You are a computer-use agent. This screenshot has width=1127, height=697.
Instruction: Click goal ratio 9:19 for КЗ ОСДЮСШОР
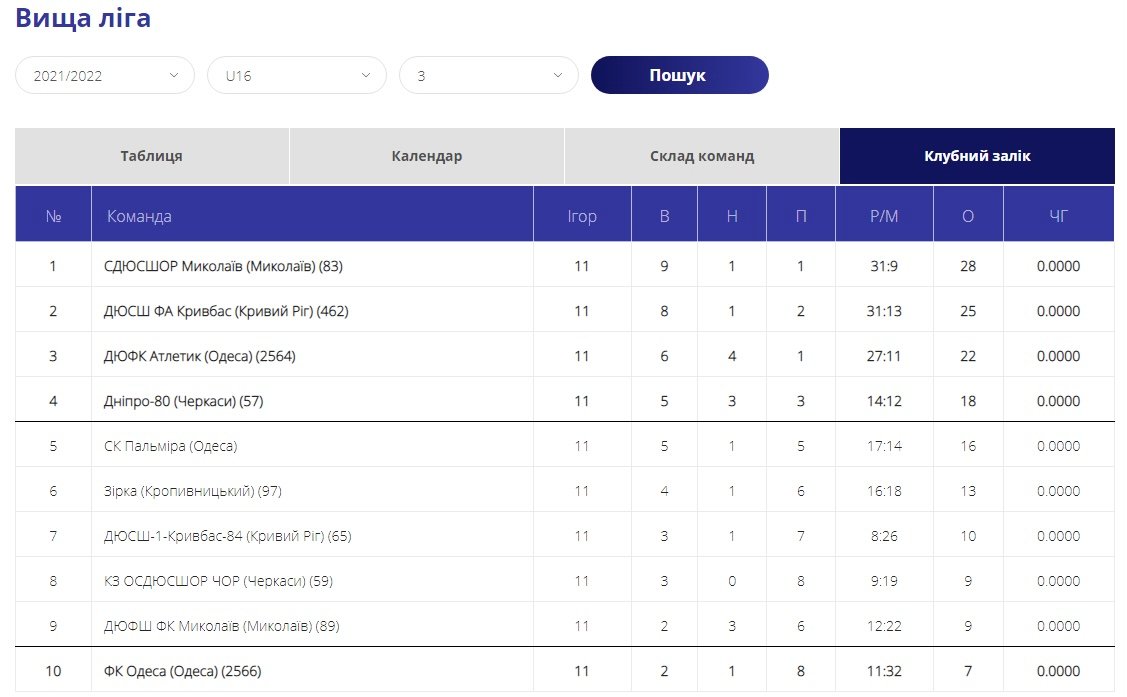[884, 581]
